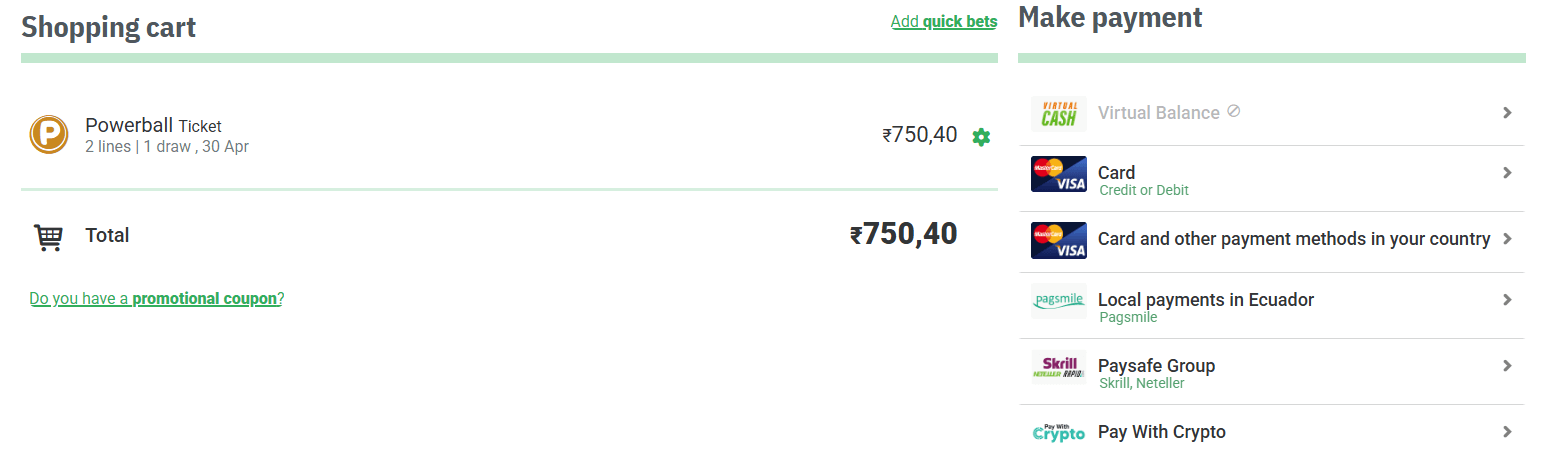This screenshot has width=1543, height=463.
Task: Click the Pay With Crypto logo icon
Action: [1058, 433]
